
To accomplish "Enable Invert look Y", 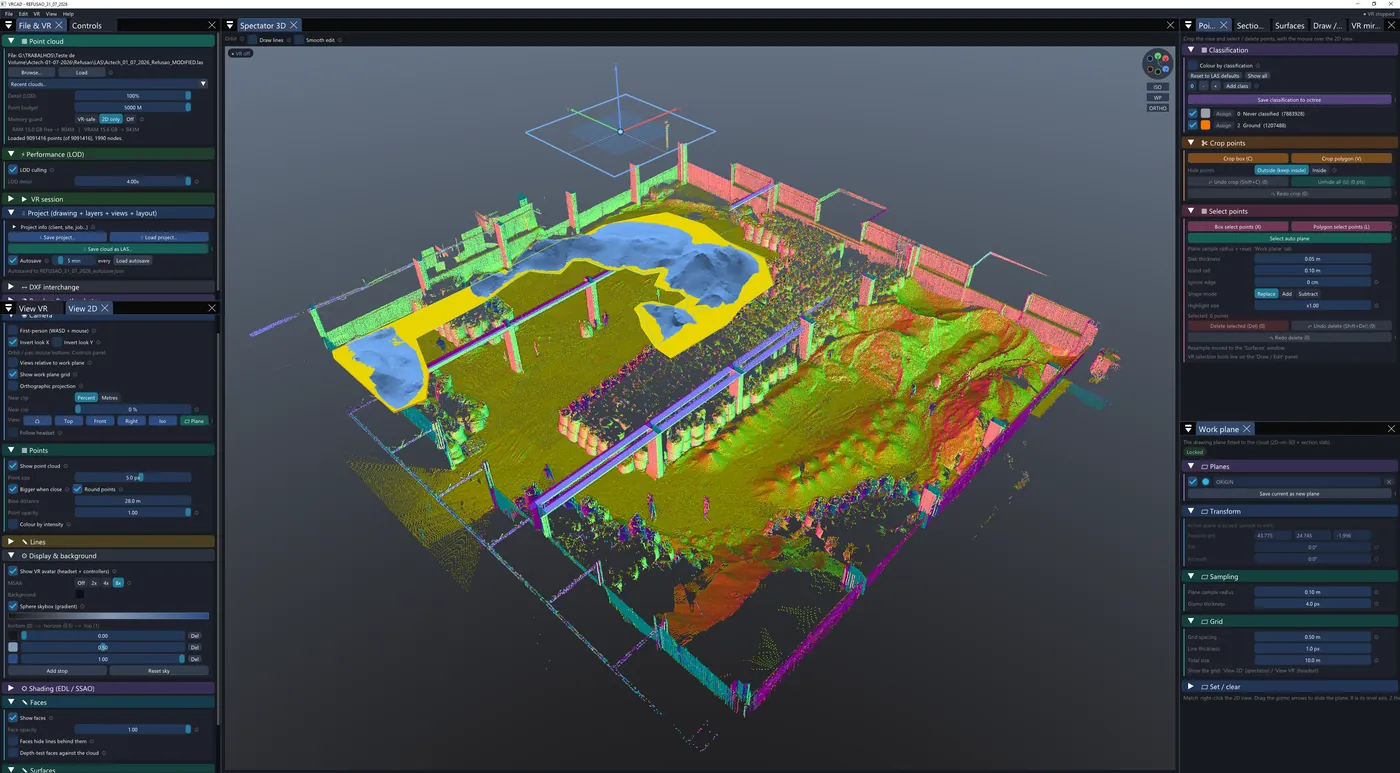I will (x=57, y=342).
